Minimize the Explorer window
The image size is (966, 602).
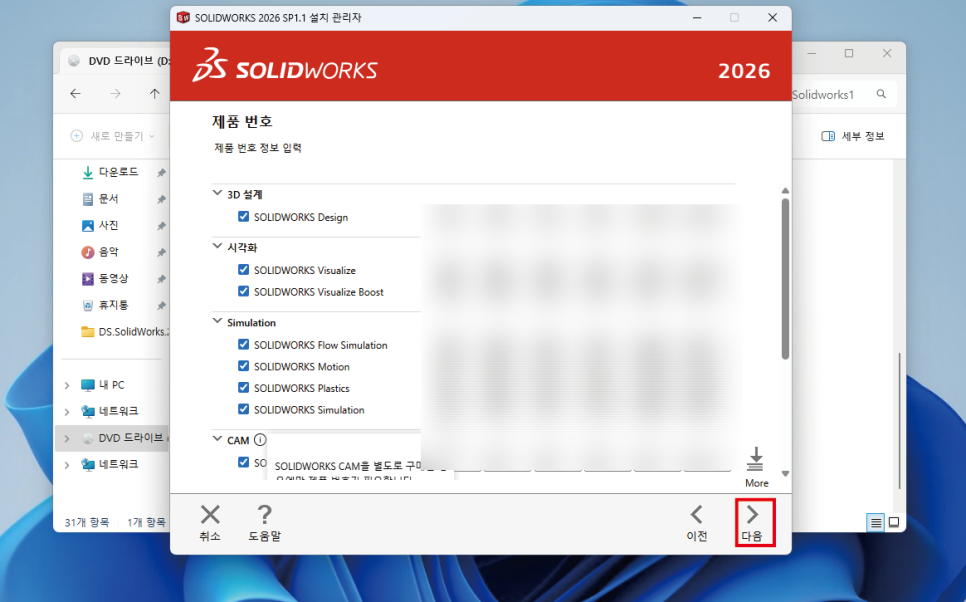pyautogui.click(x=812, y=54)
